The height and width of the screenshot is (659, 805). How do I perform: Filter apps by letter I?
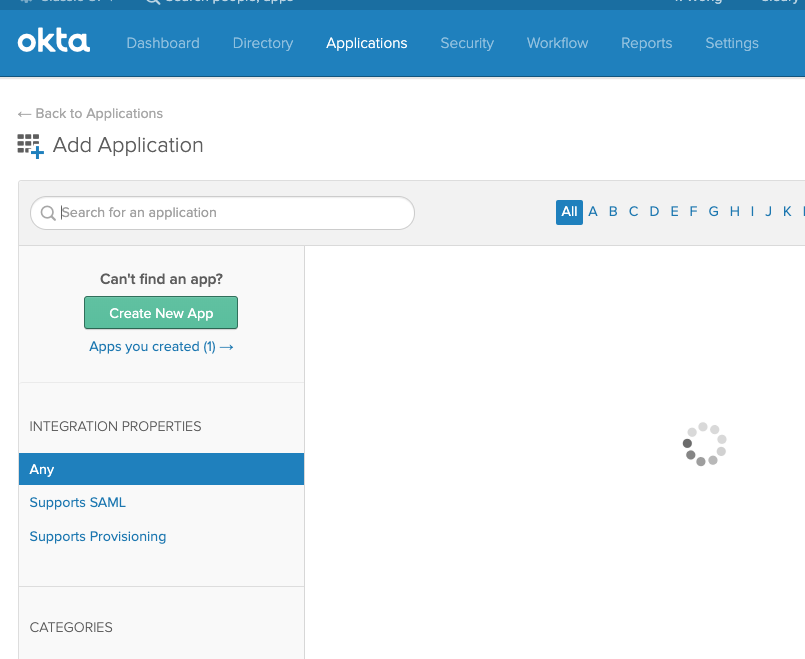point(752,211)
